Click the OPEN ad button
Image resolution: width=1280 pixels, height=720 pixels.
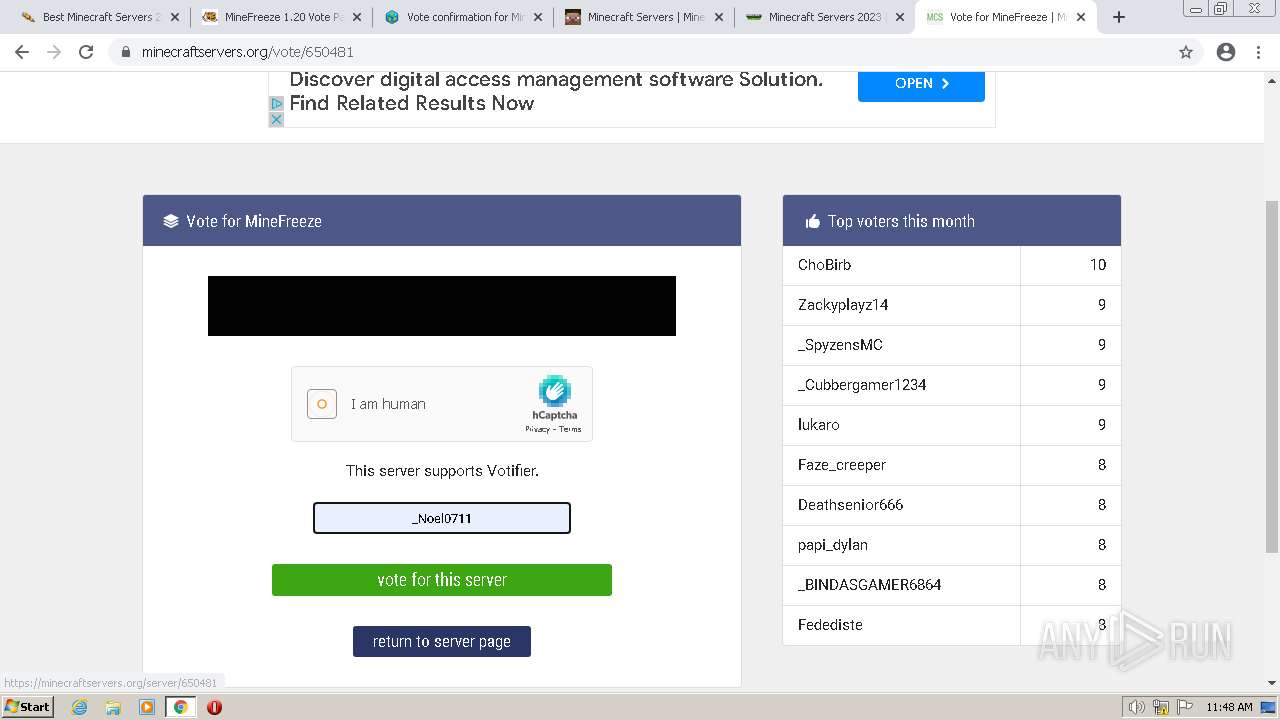click(x=921, y=84)
